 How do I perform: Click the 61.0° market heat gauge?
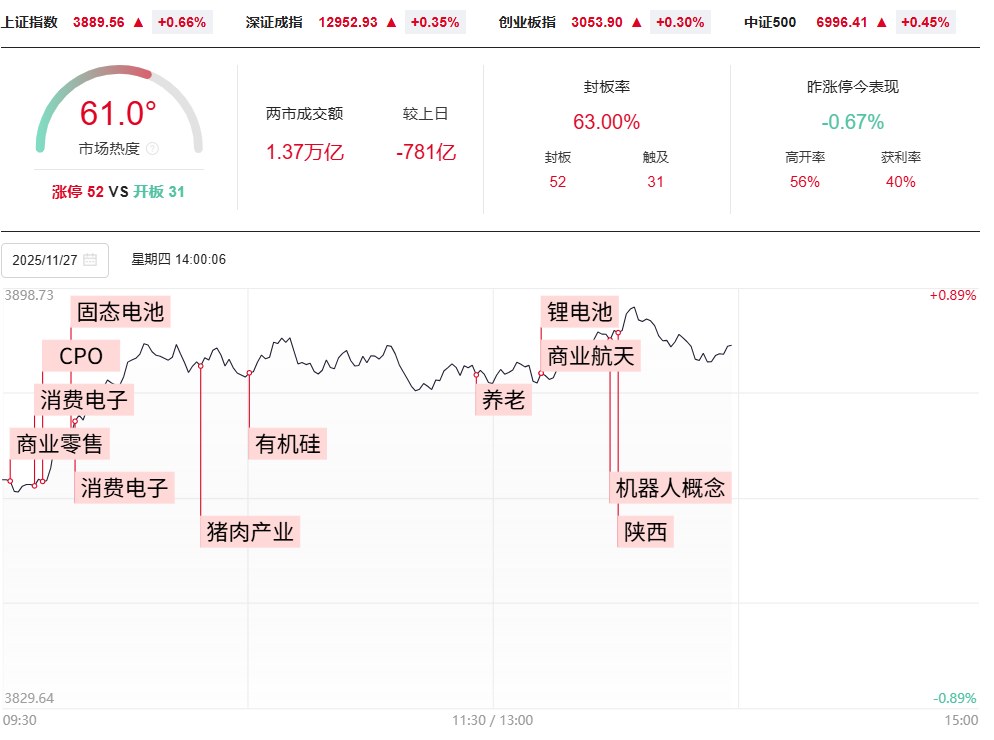[118, 113]
